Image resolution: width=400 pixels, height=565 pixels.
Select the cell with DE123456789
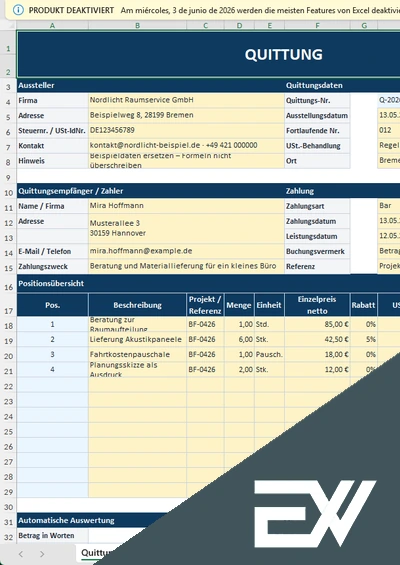click(x=186, y=130)
